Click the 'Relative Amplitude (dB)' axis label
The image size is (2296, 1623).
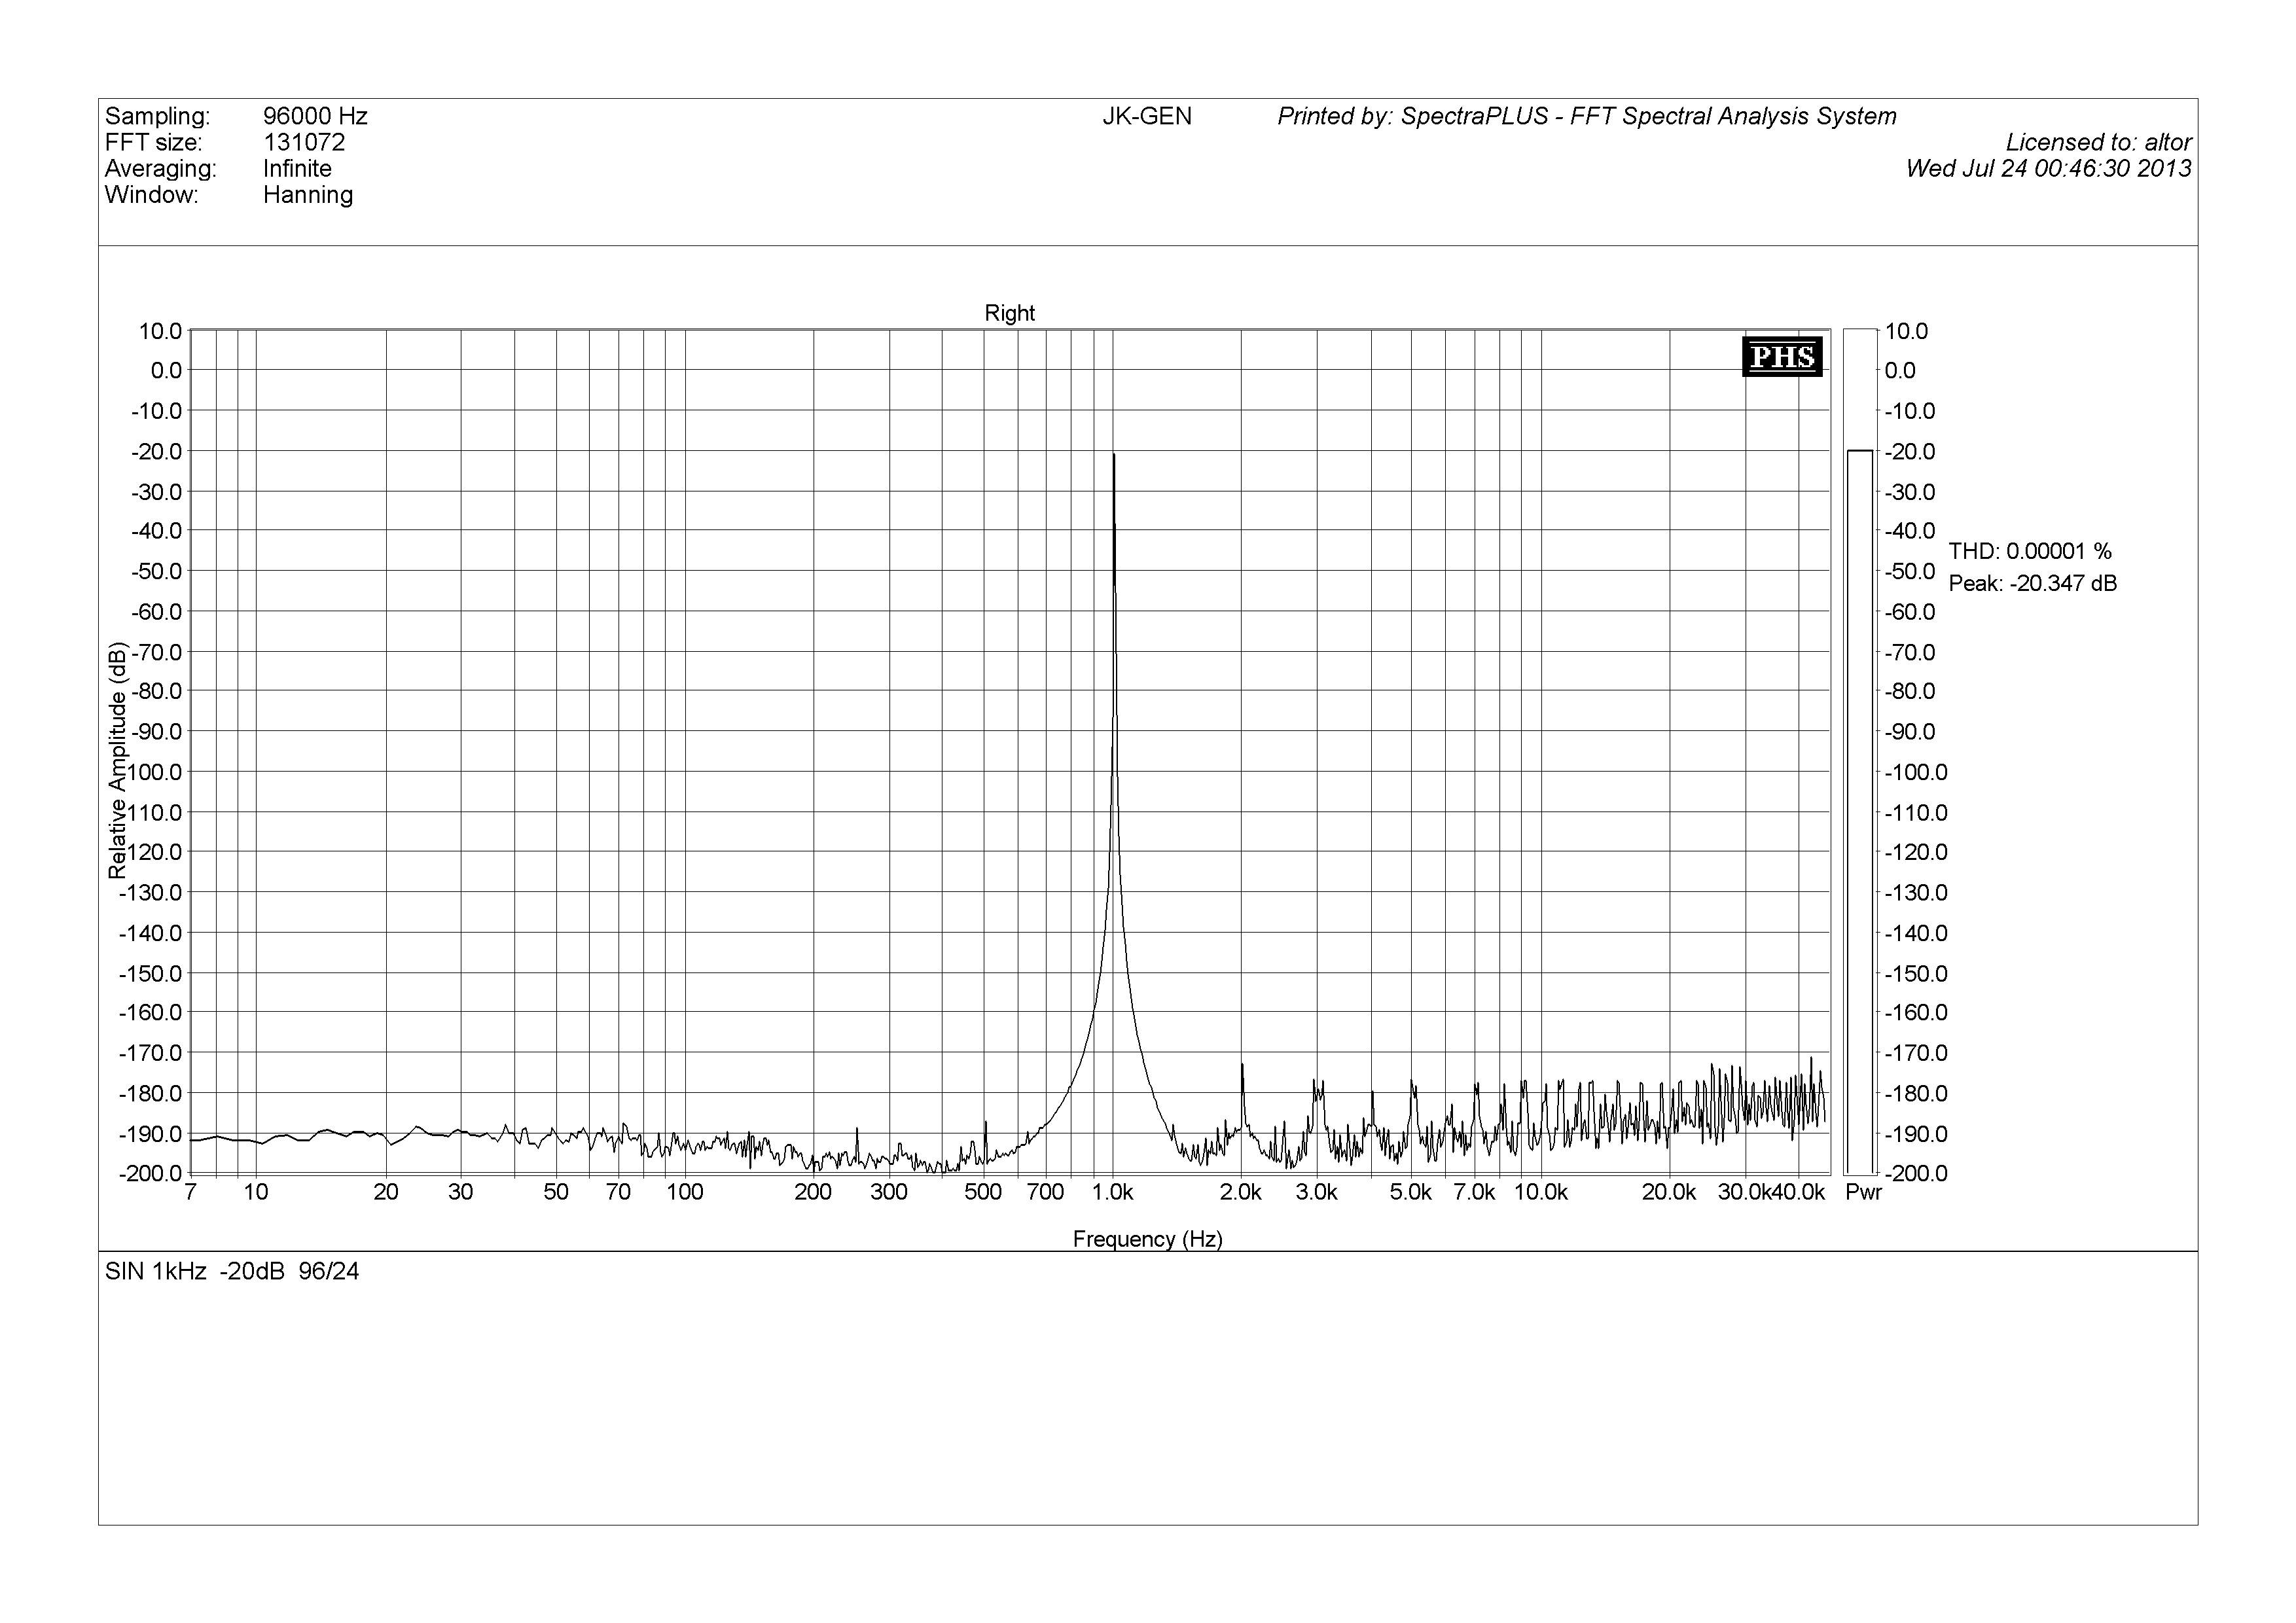coord(118,760)
